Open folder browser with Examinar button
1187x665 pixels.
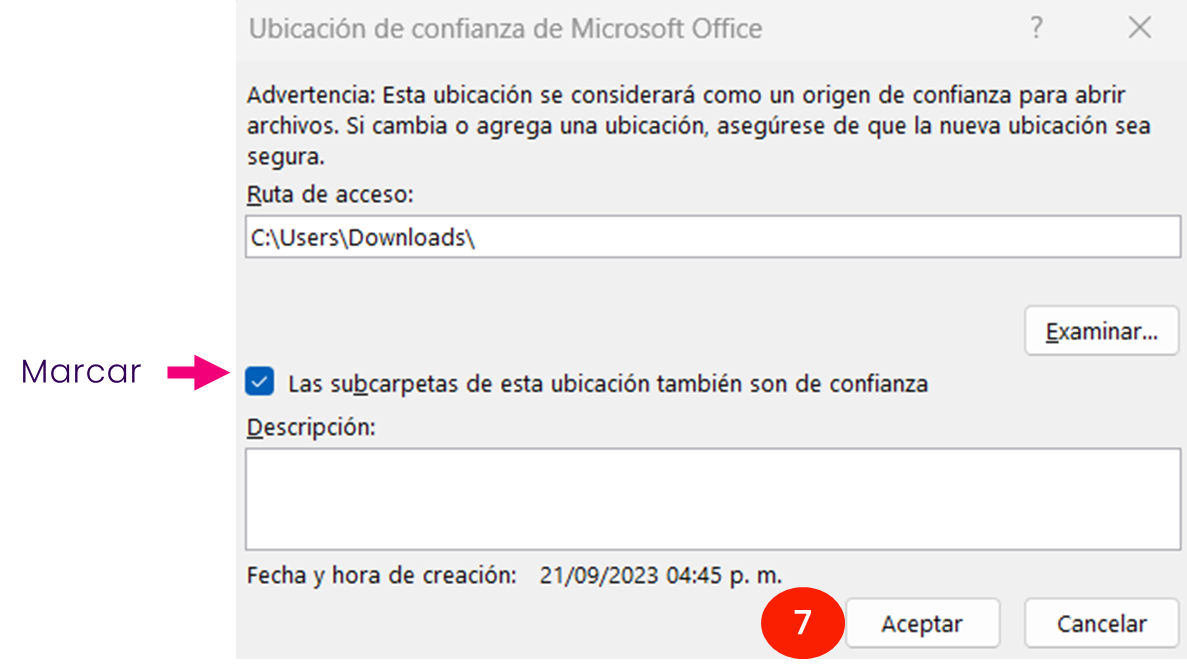click(x=1101, y=331)
